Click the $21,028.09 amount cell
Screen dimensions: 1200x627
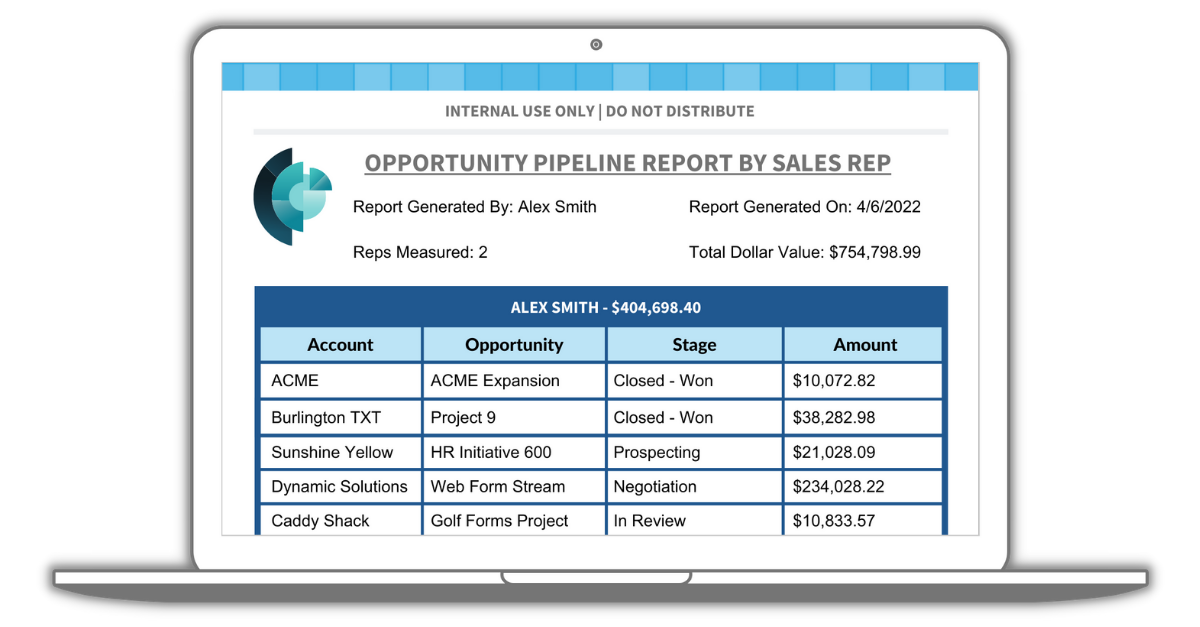(864, 452)
